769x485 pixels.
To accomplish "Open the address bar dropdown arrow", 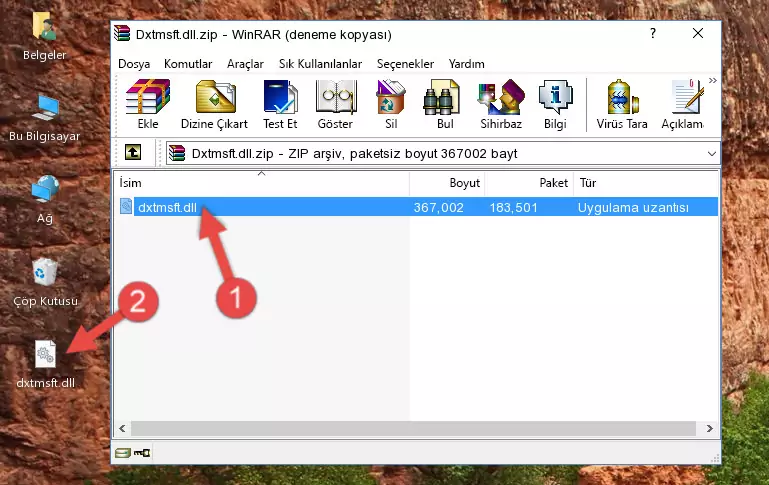I will pyautogui.click(x=712, y=153).
